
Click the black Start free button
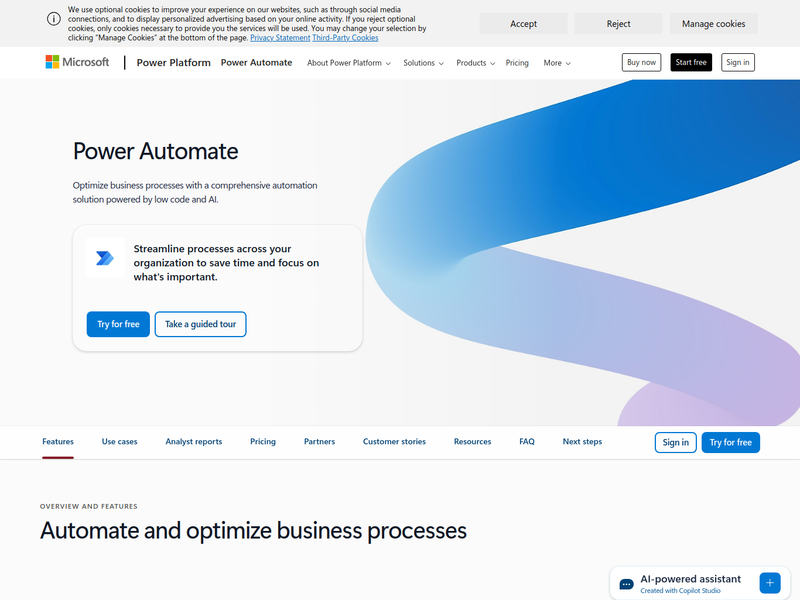[691, 62]
